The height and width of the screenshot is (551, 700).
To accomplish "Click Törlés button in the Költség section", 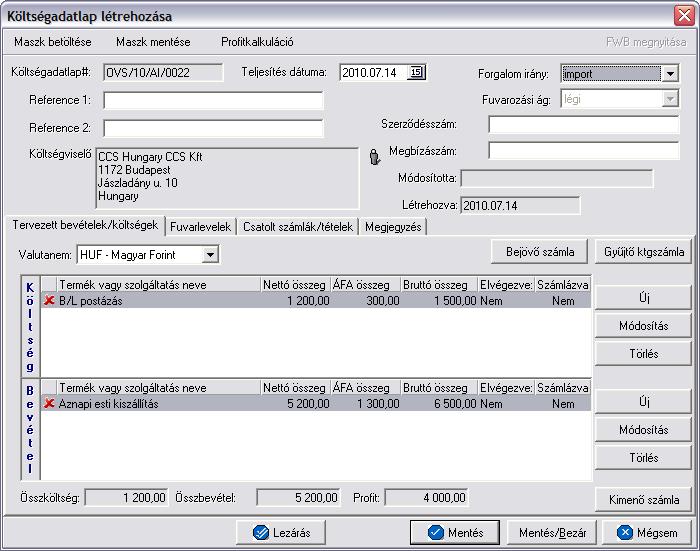I will (x=644, y=354).
